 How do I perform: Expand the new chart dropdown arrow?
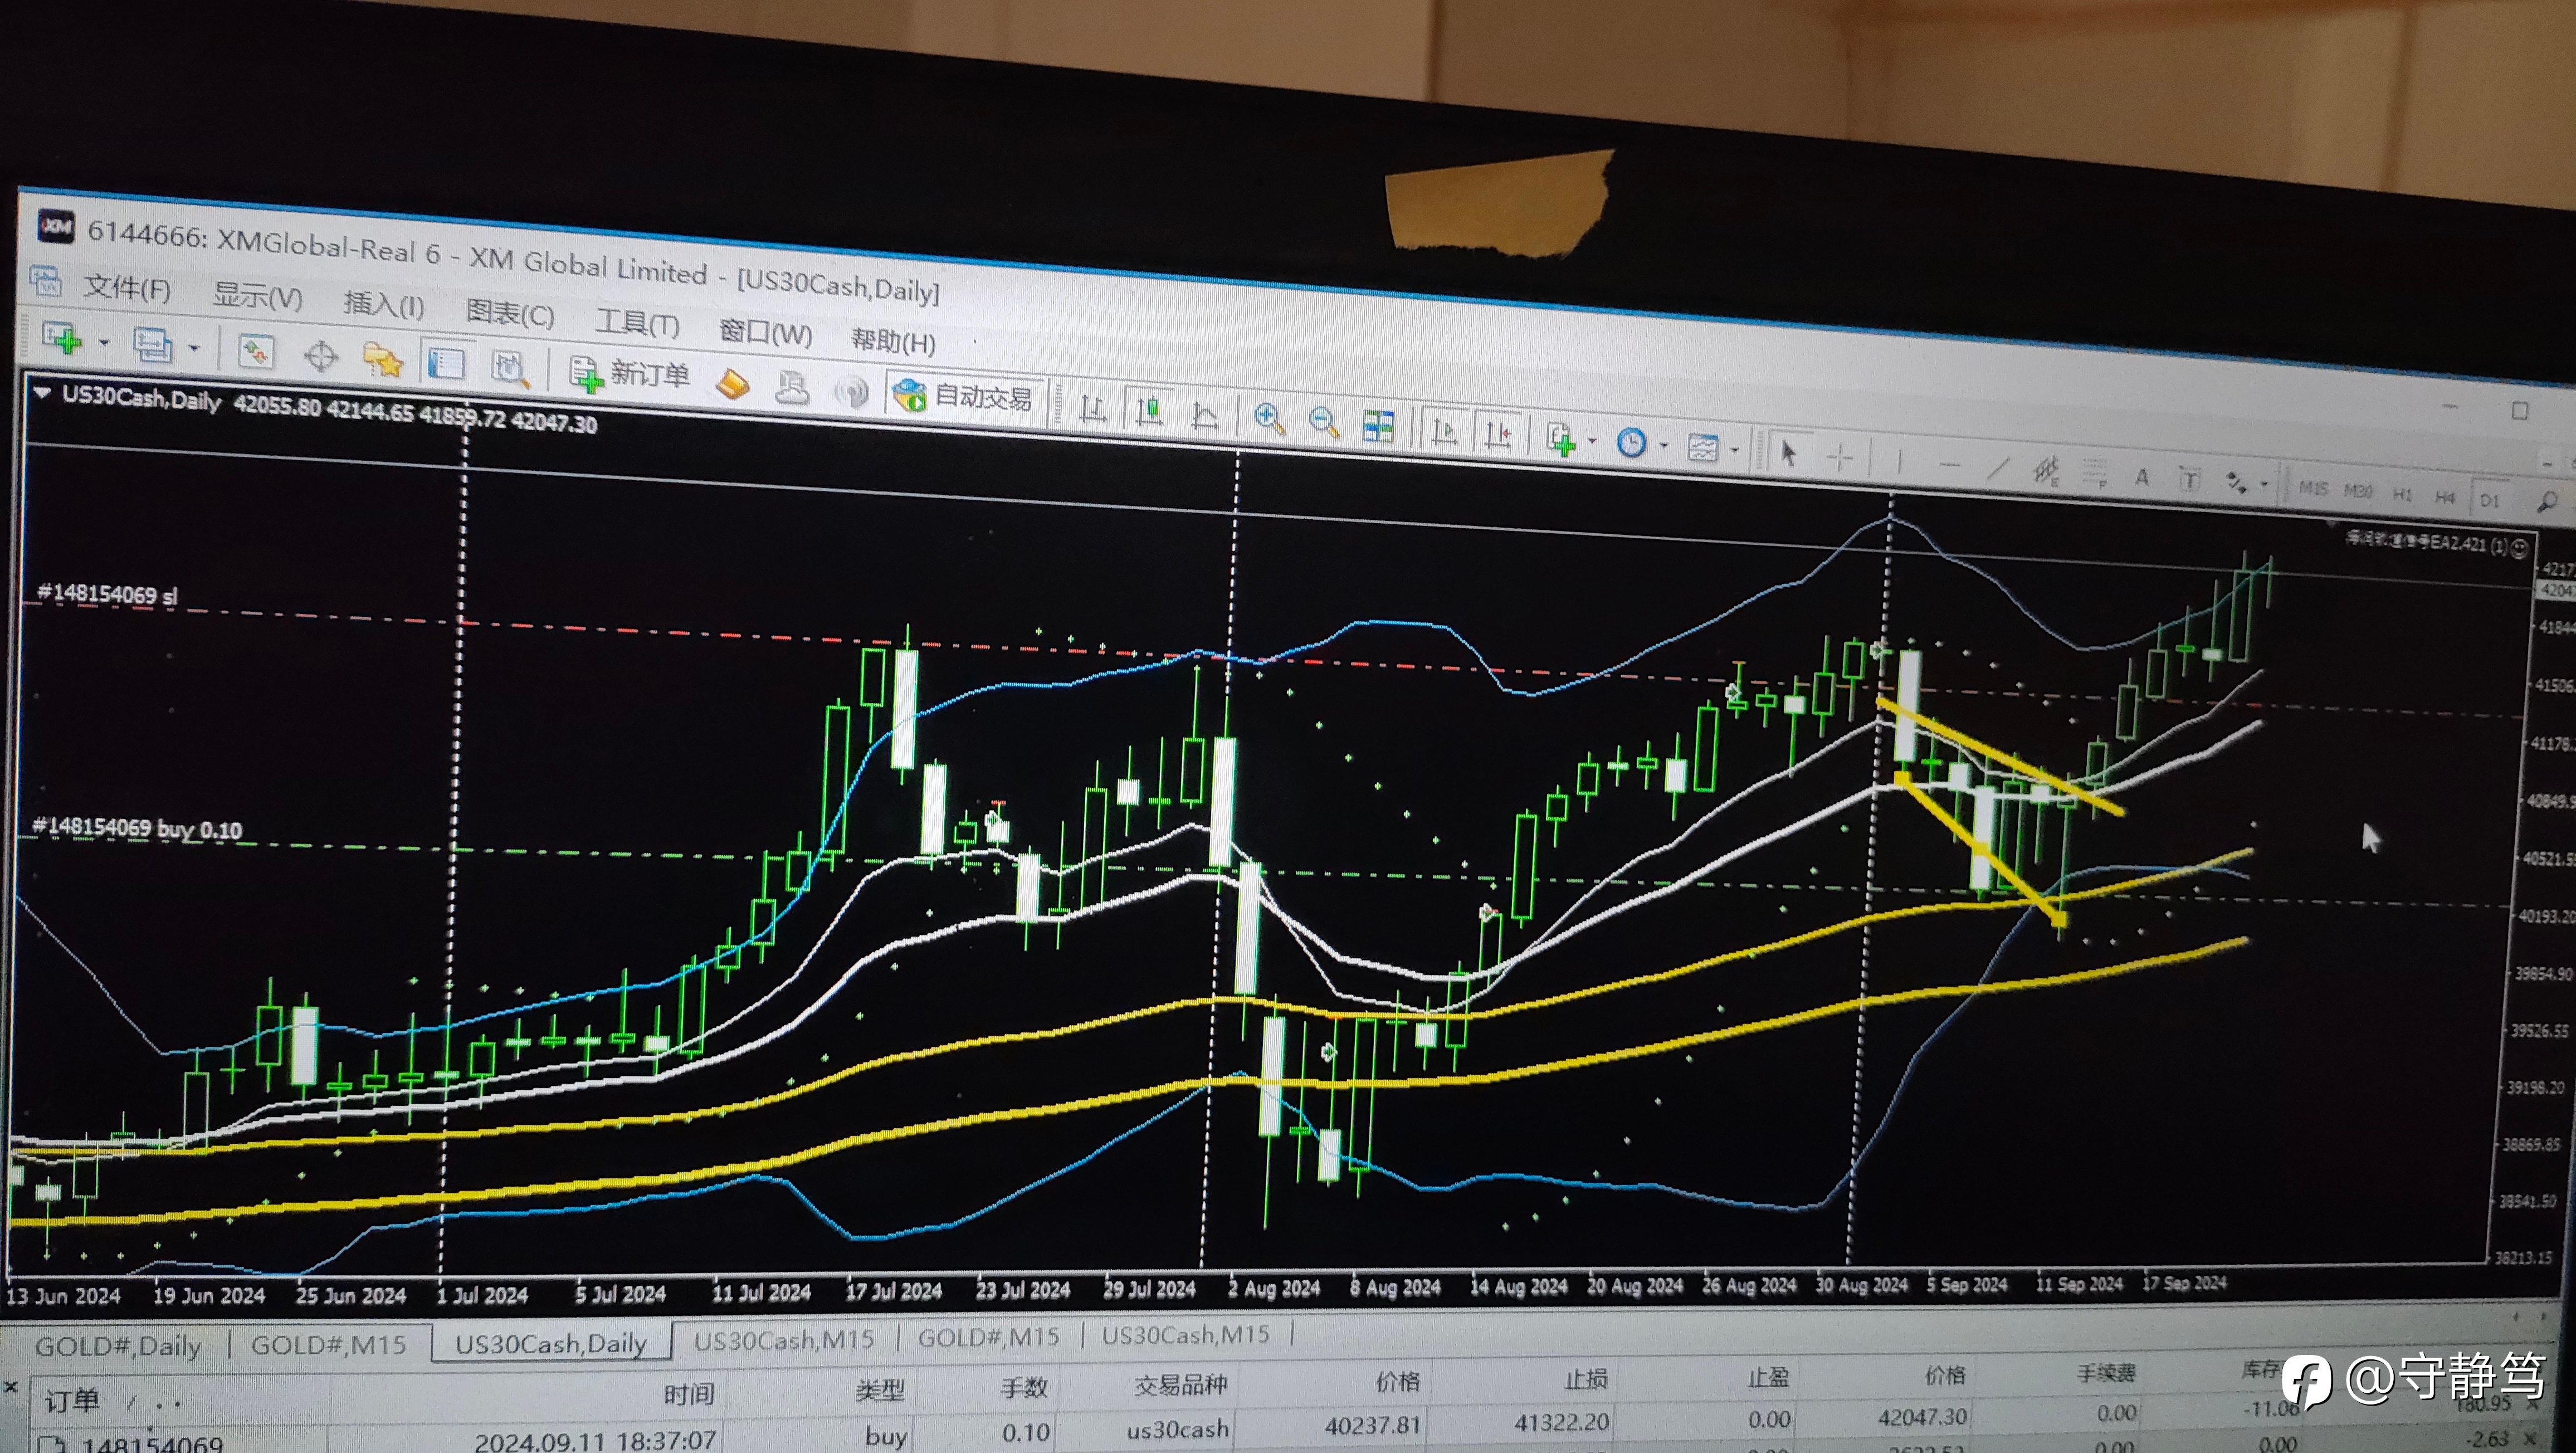point(104,343)
